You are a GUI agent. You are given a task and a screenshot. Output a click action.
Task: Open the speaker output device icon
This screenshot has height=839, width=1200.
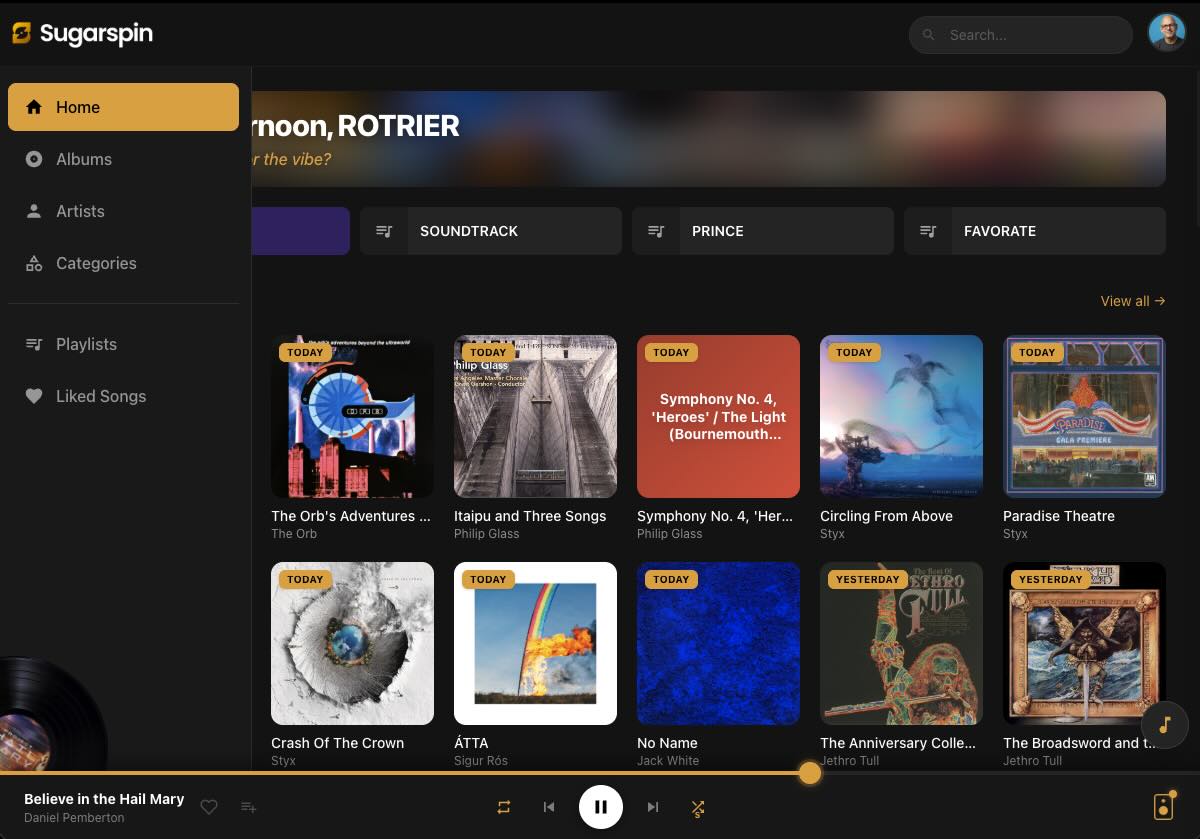click(1163, 806)
